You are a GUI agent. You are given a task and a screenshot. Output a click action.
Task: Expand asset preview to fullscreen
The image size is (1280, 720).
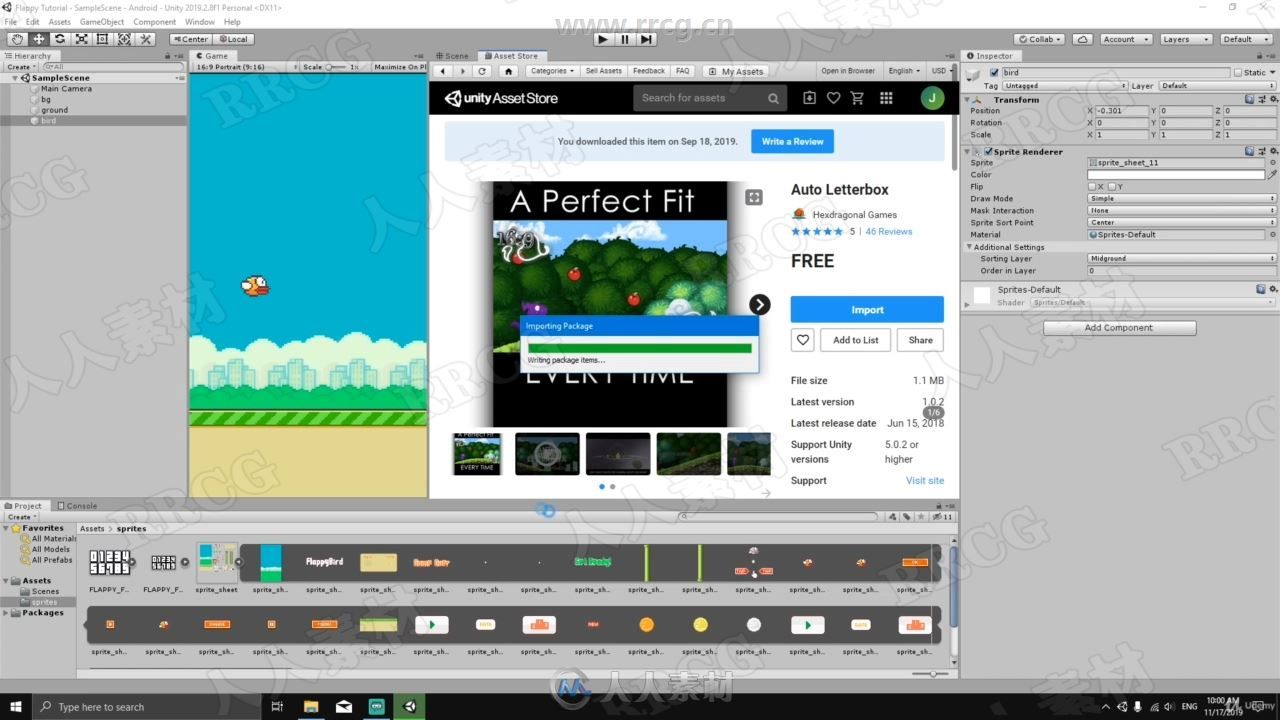(x=754, y=197)
